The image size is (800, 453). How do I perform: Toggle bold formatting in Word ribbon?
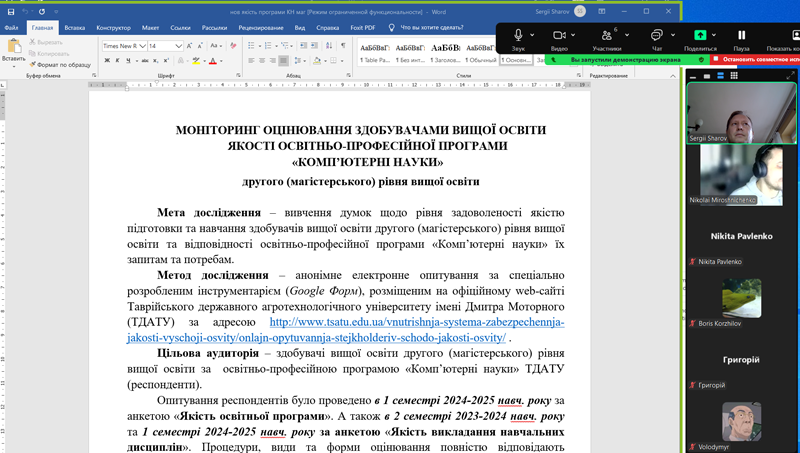(105, 61)
